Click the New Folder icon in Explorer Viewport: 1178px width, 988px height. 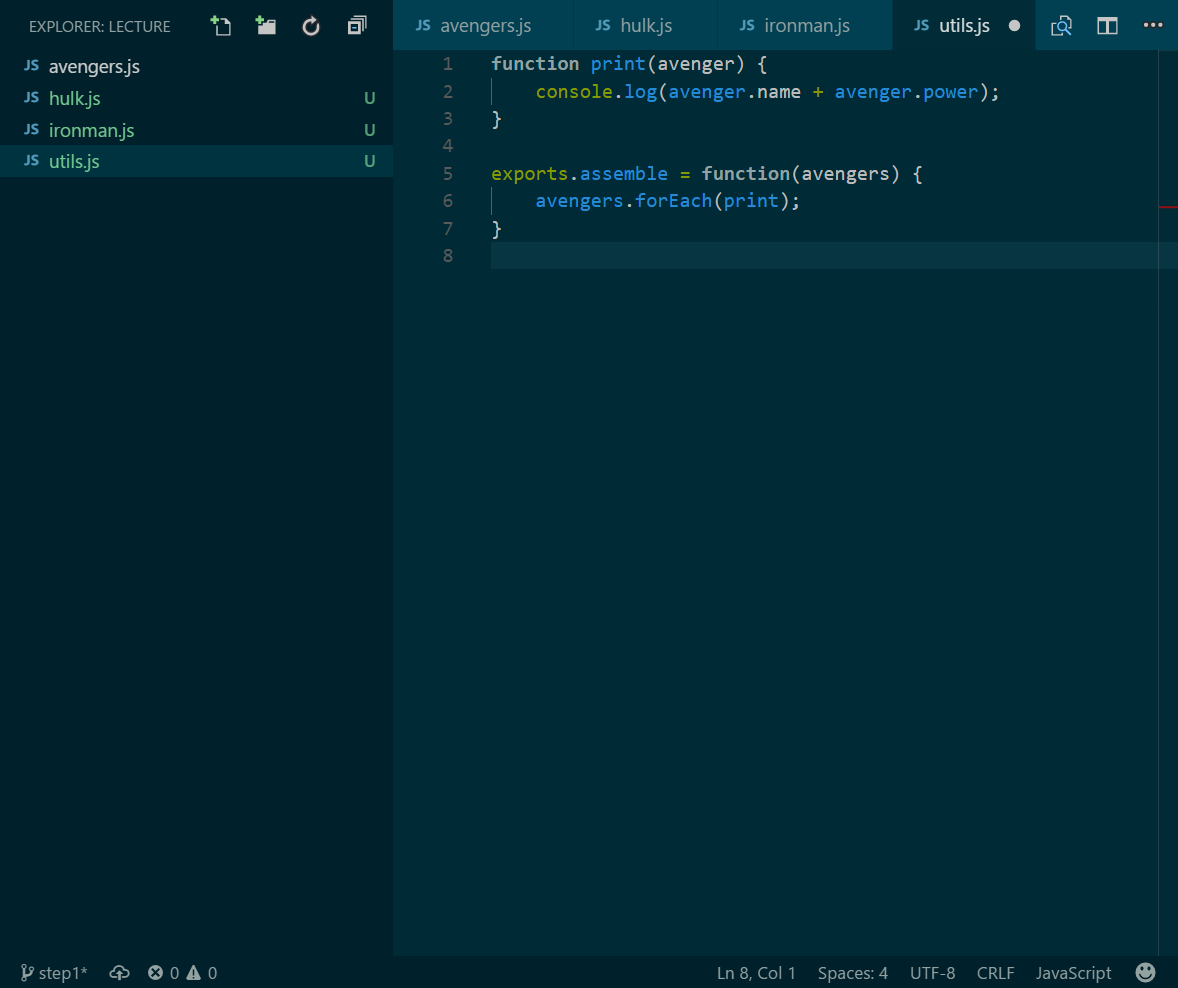(x=266, y=26)
